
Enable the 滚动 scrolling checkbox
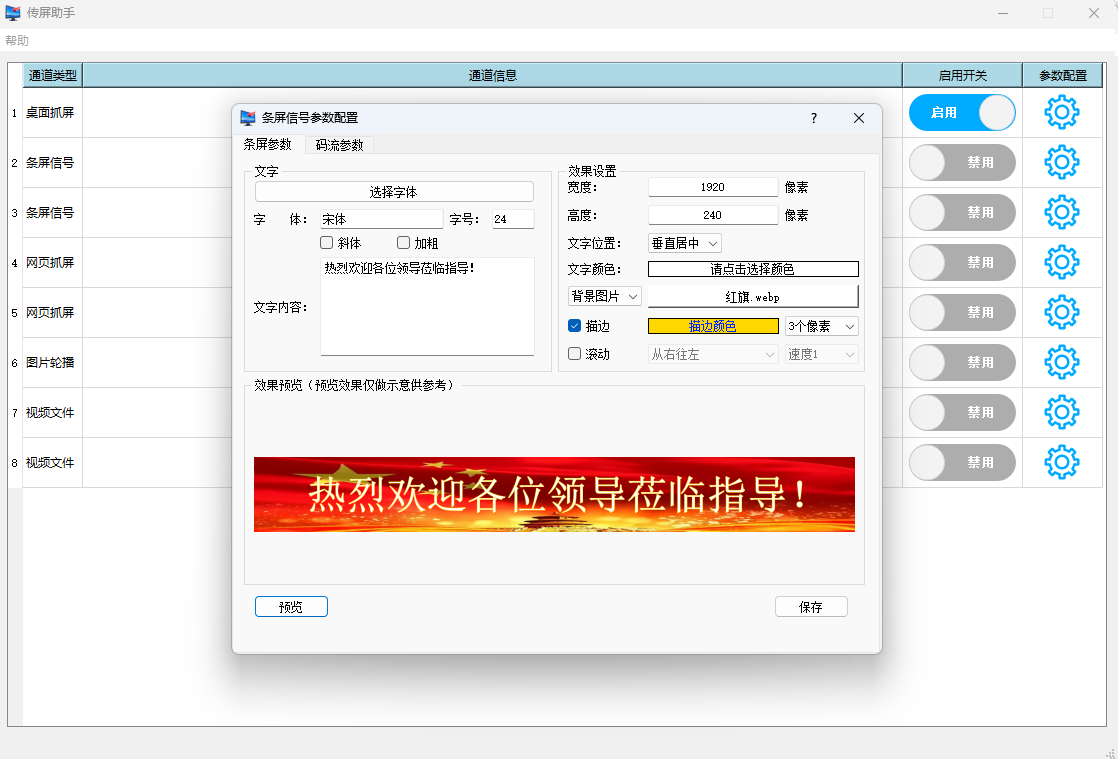pos(575,354)
